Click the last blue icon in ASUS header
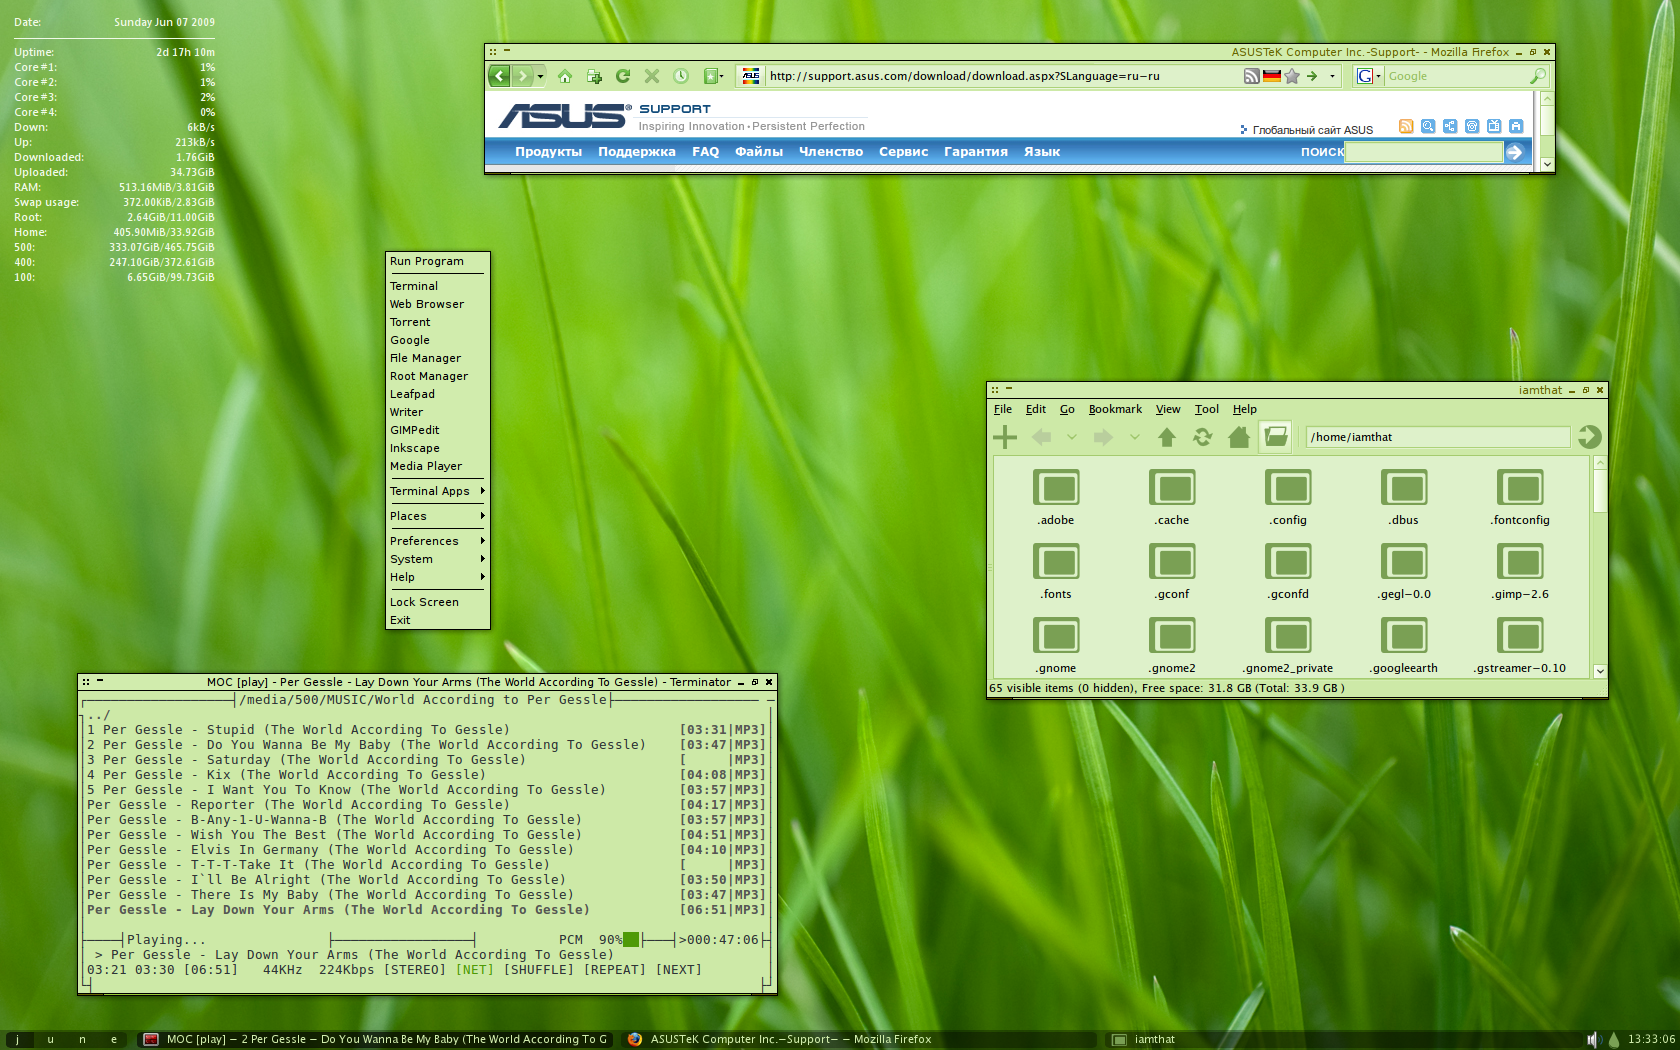This screenshot has width=1680, height=1050. [1516, 126]
